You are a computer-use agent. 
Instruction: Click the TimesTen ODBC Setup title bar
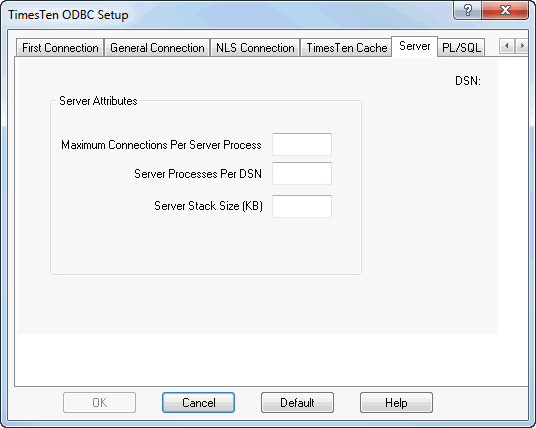68,15
